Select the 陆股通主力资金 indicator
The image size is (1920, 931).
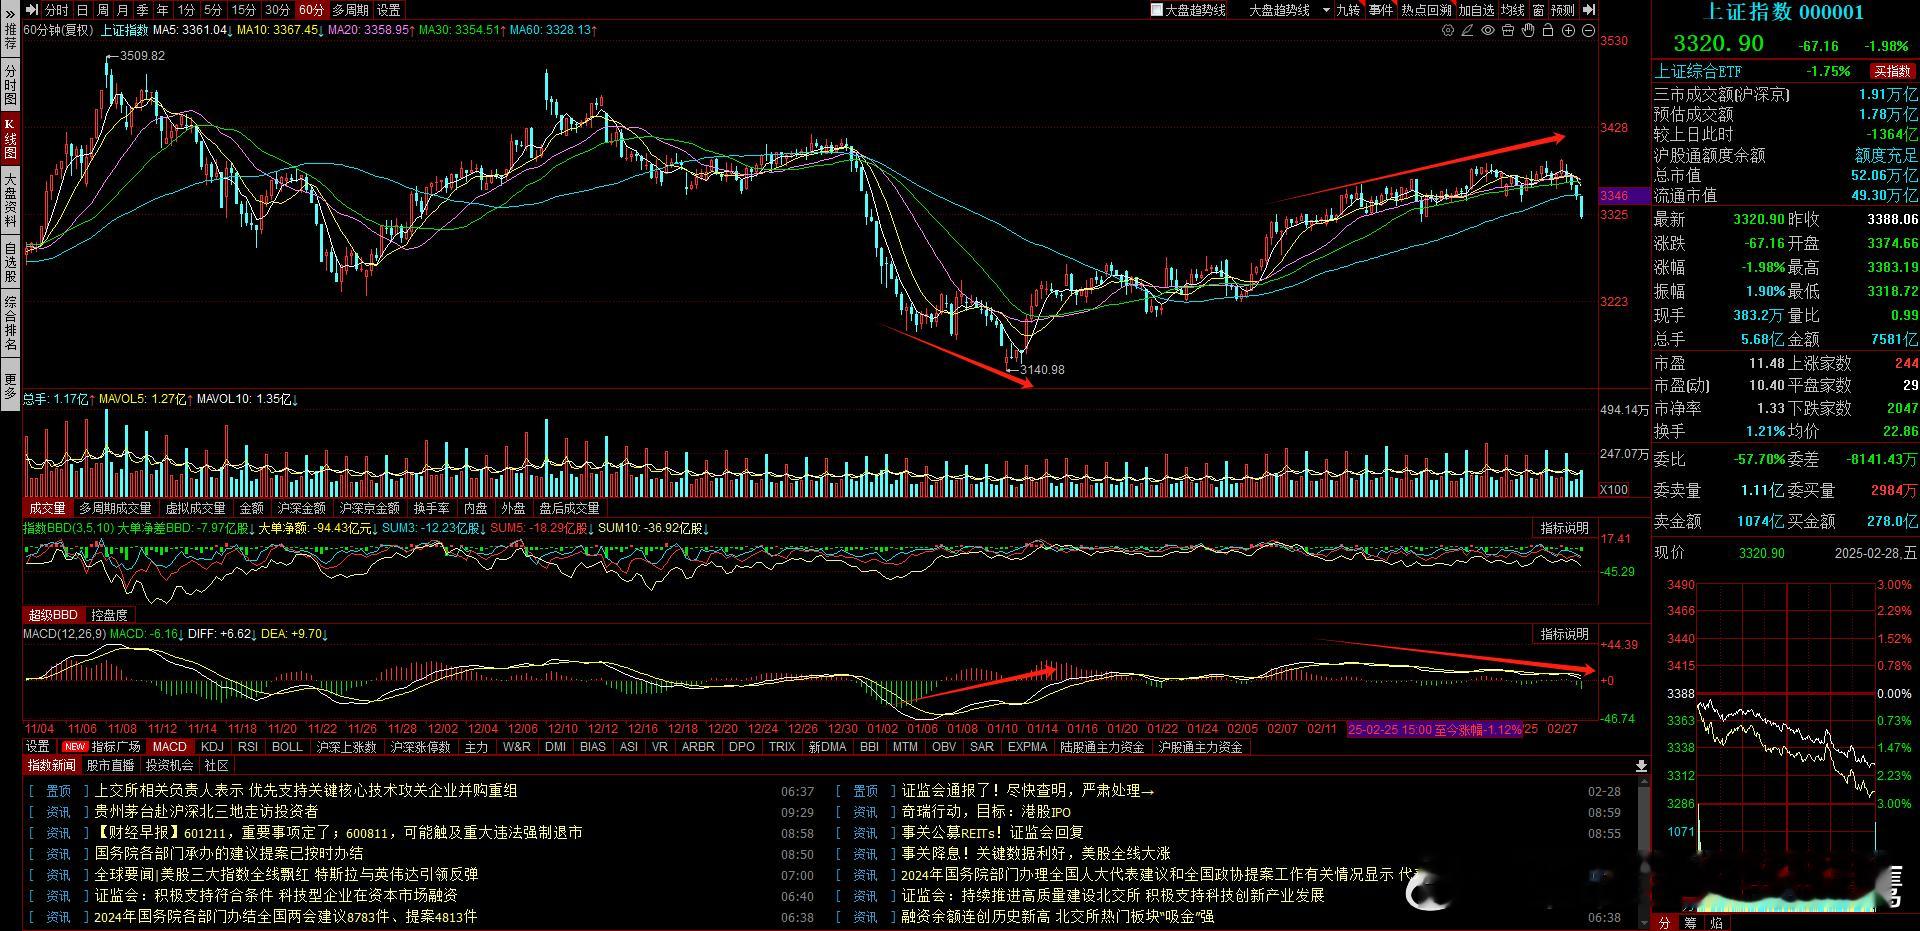1102,747
